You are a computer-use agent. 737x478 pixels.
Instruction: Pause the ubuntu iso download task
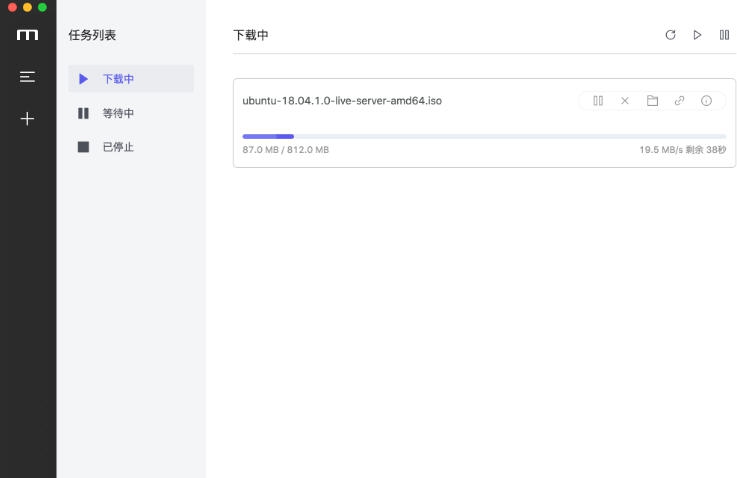pos(598,101)
